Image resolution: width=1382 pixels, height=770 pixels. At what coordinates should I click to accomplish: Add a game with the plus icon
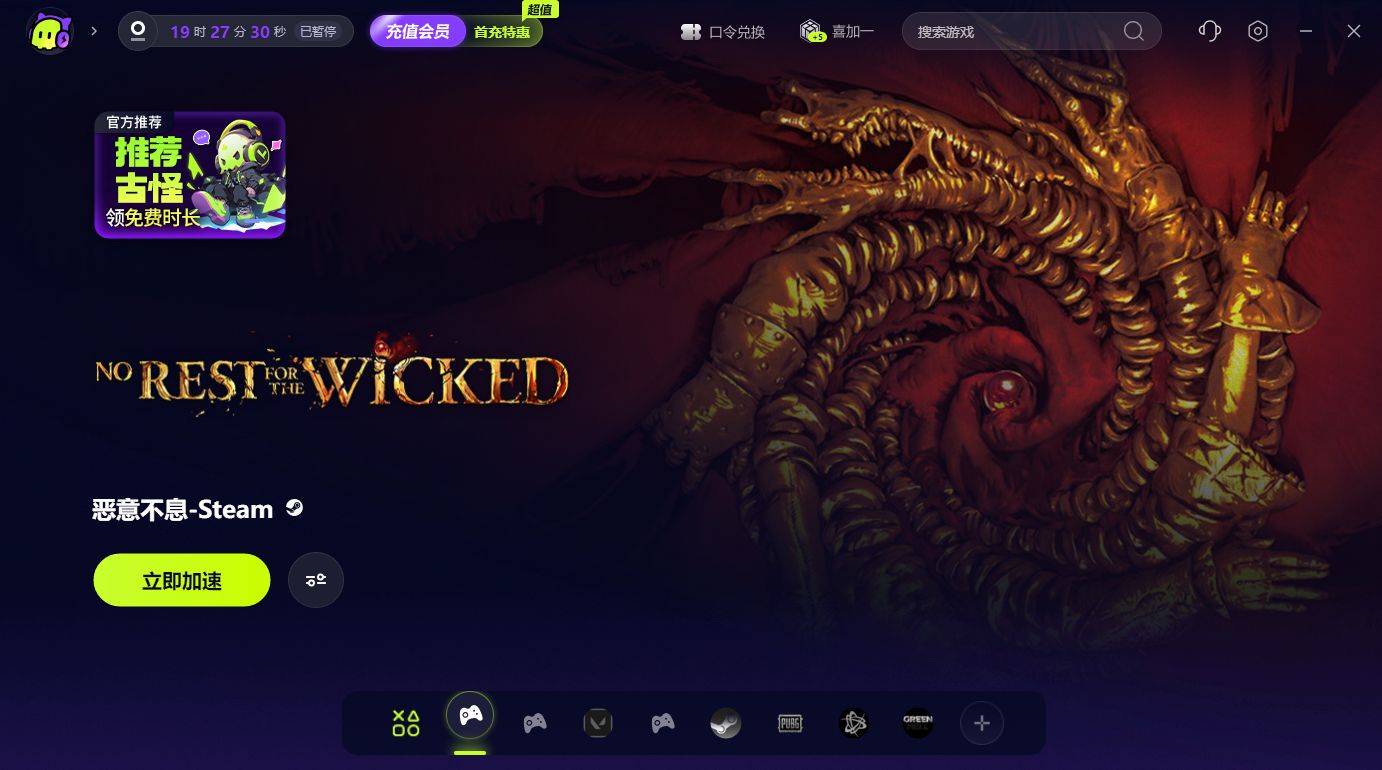click(982, 723)
